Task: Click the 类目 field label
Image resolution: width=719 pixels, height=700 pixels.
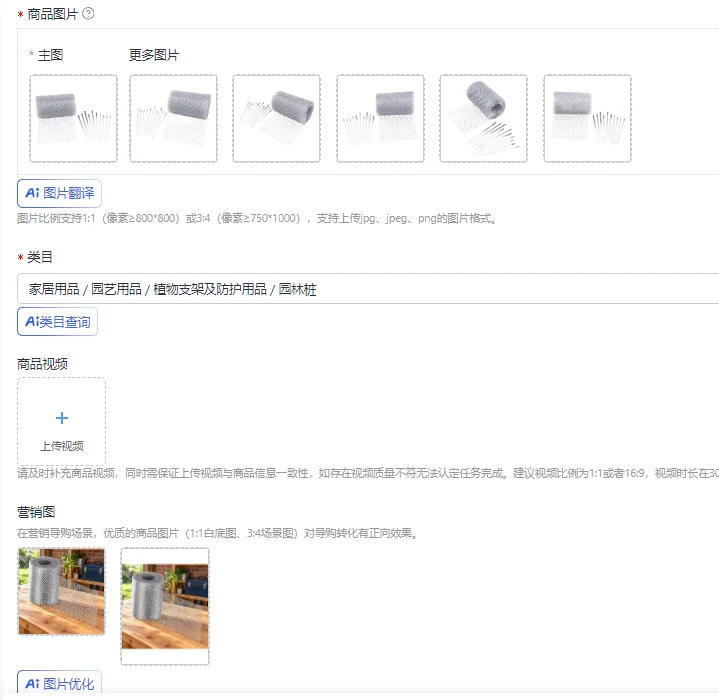Action: click(39, 257)
